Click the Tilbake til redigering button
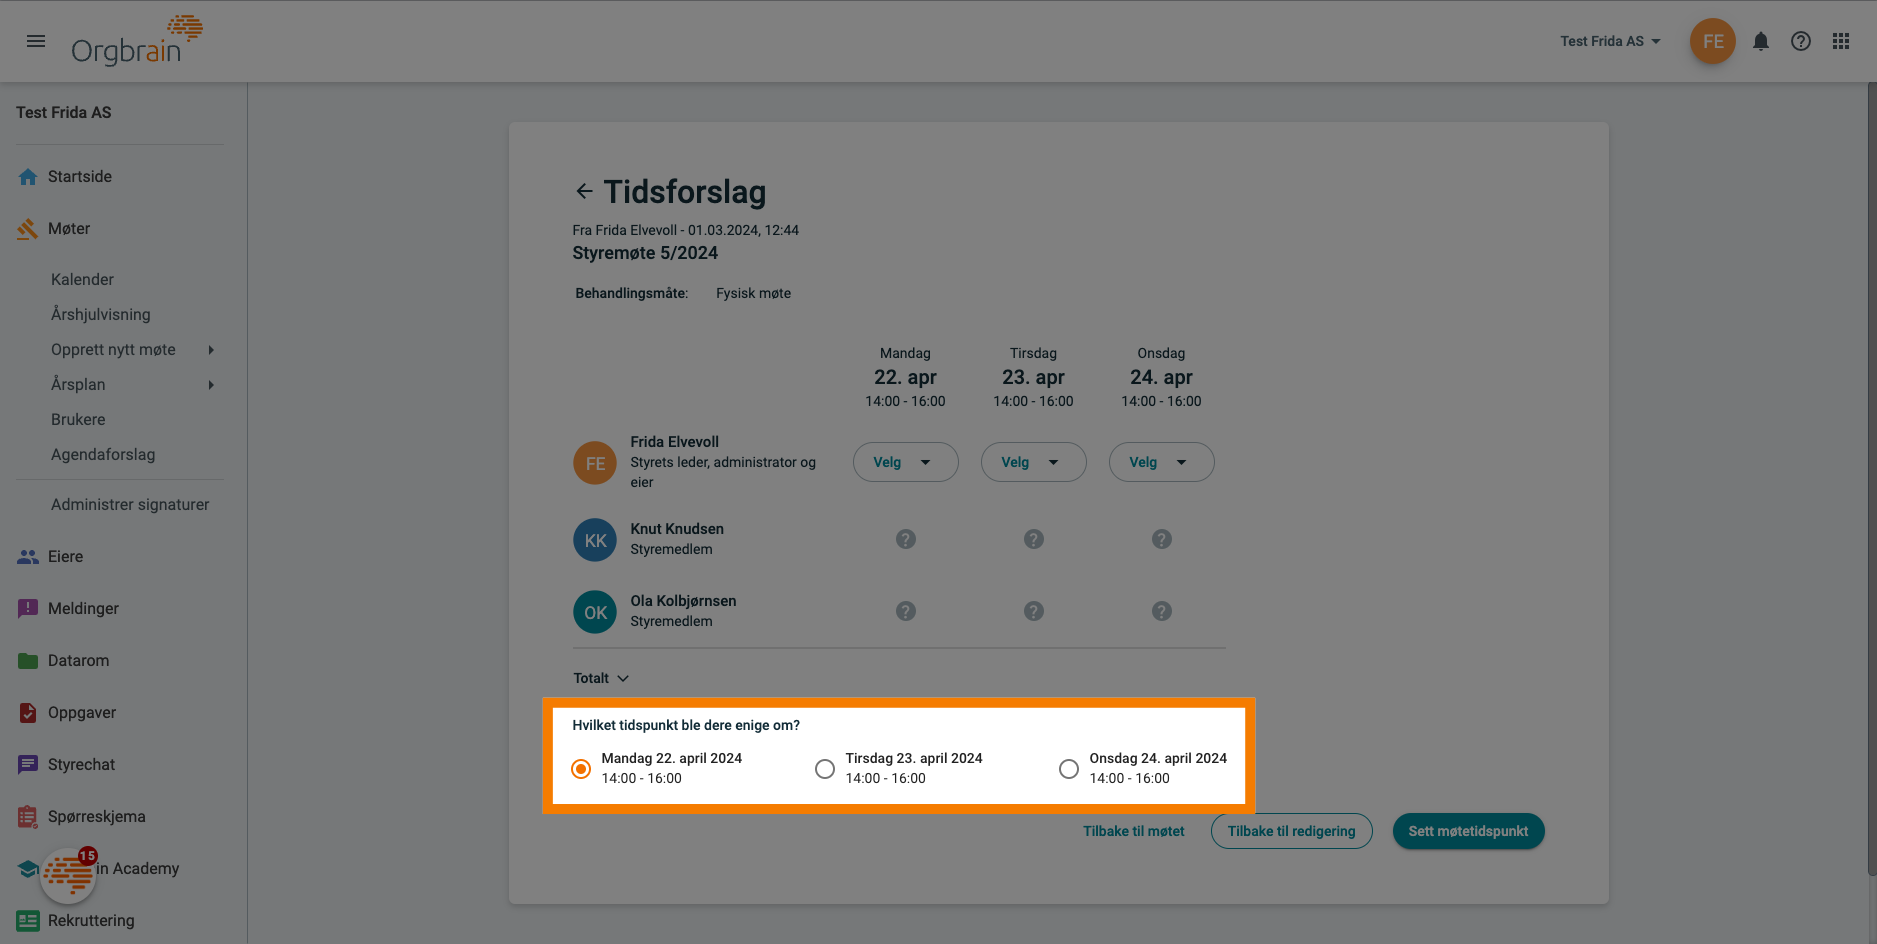 pos(1292,831)
